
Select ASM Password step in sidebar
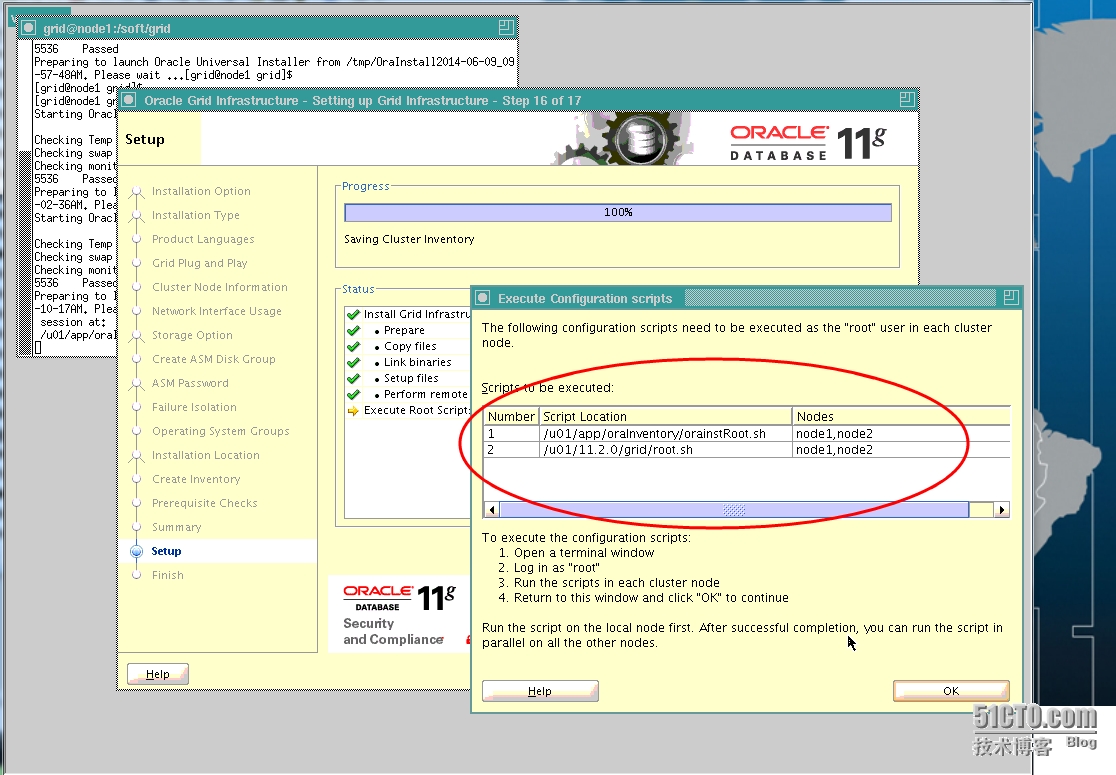[190, 383]
